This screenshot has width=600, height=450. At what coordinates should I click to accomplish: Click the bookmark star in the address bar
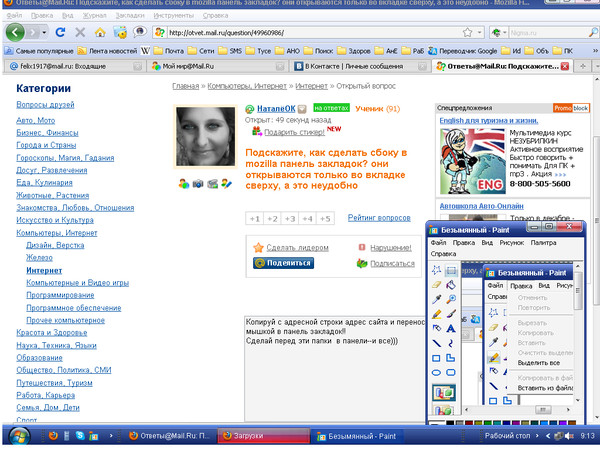(467, 33)
